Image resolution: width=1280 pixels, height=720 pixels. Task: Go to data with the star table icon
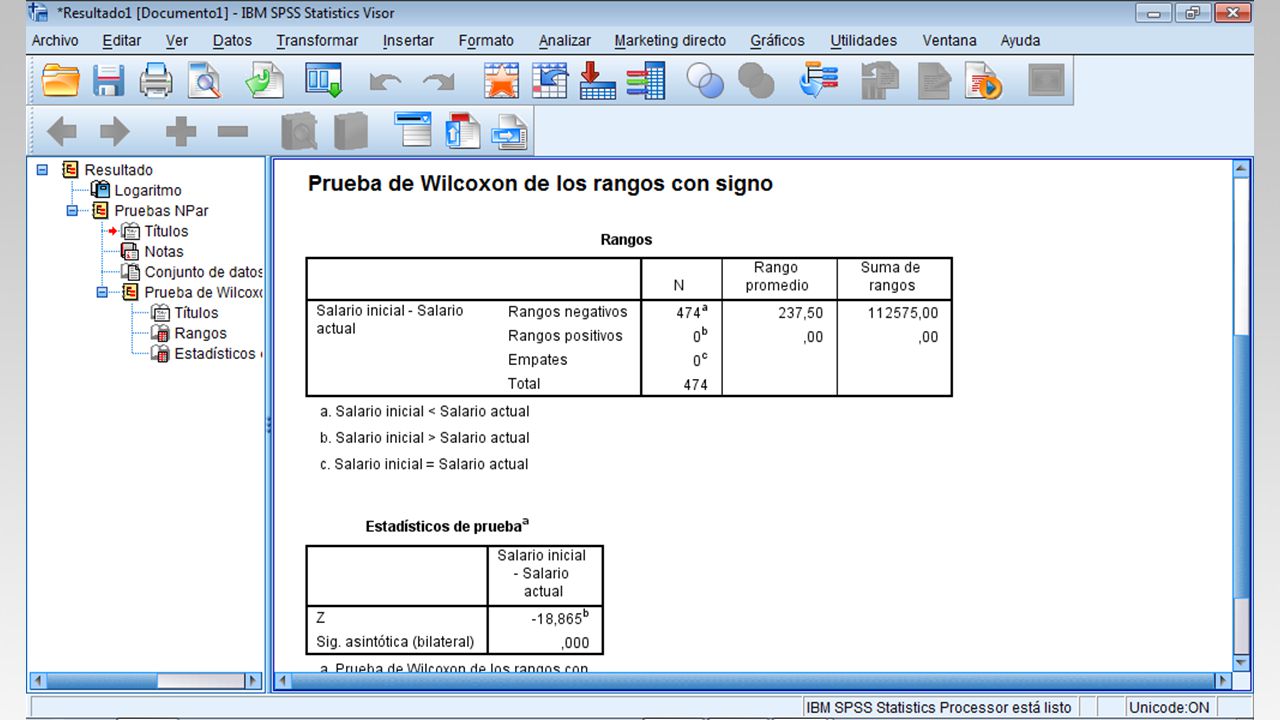pos(501,81)
